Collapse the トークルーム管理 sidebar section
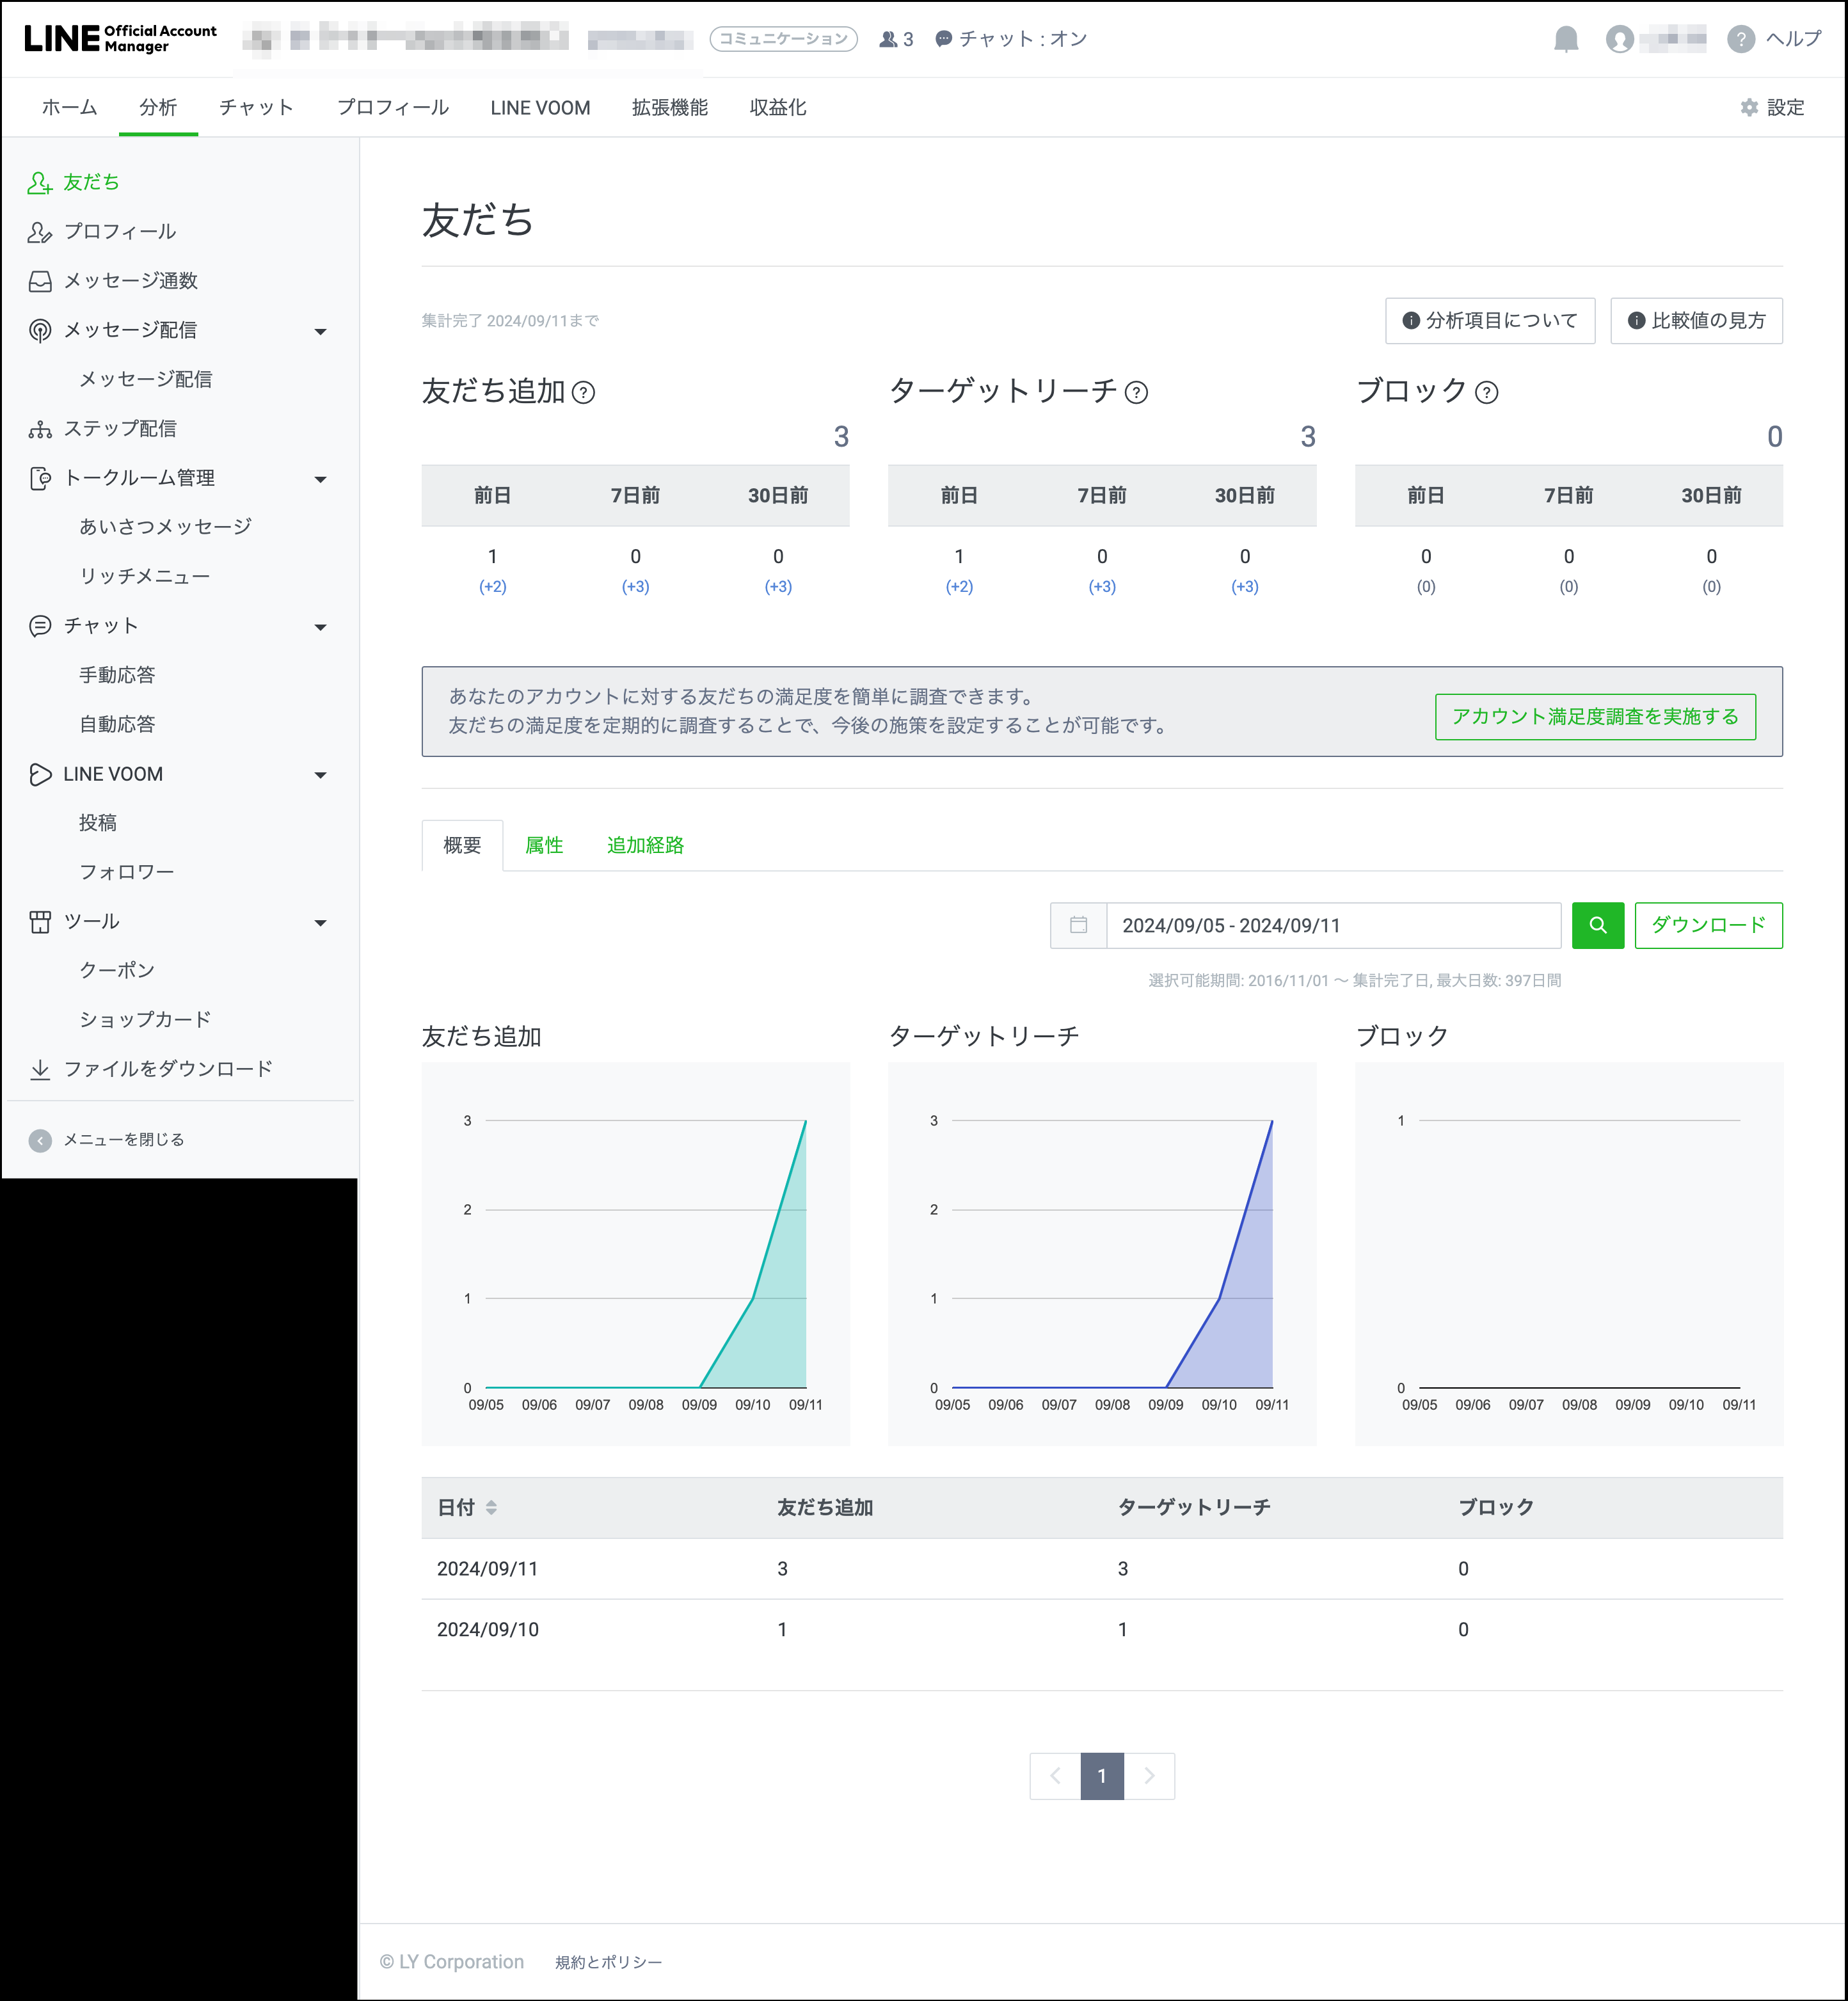This screenshot has height=2001, width=1848. tap(320, 479)
